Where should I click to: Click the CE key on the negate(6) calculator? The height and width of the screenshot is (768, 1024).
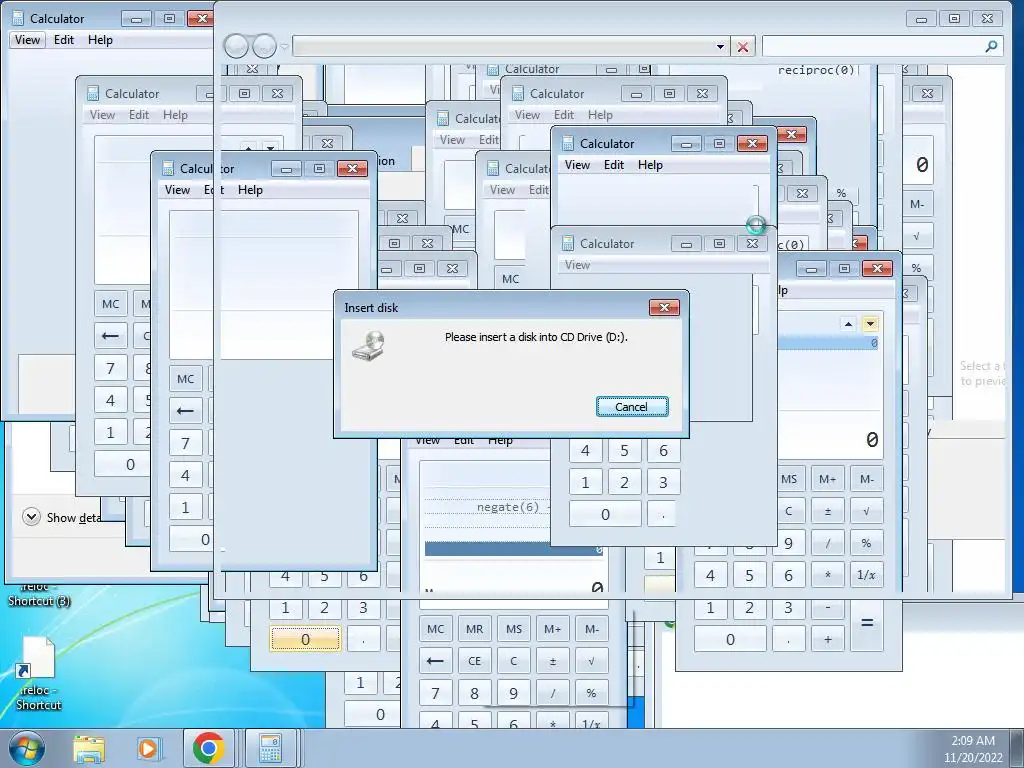(475, 661)
